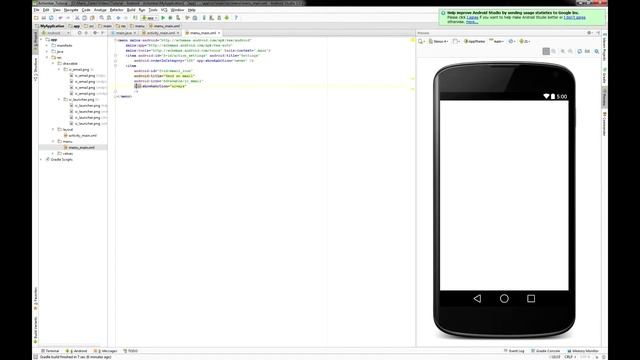The width and height of the screenshot is (640, 360).
Task: Tap the Back button on phone preview
Action: (x=477, y=299)
